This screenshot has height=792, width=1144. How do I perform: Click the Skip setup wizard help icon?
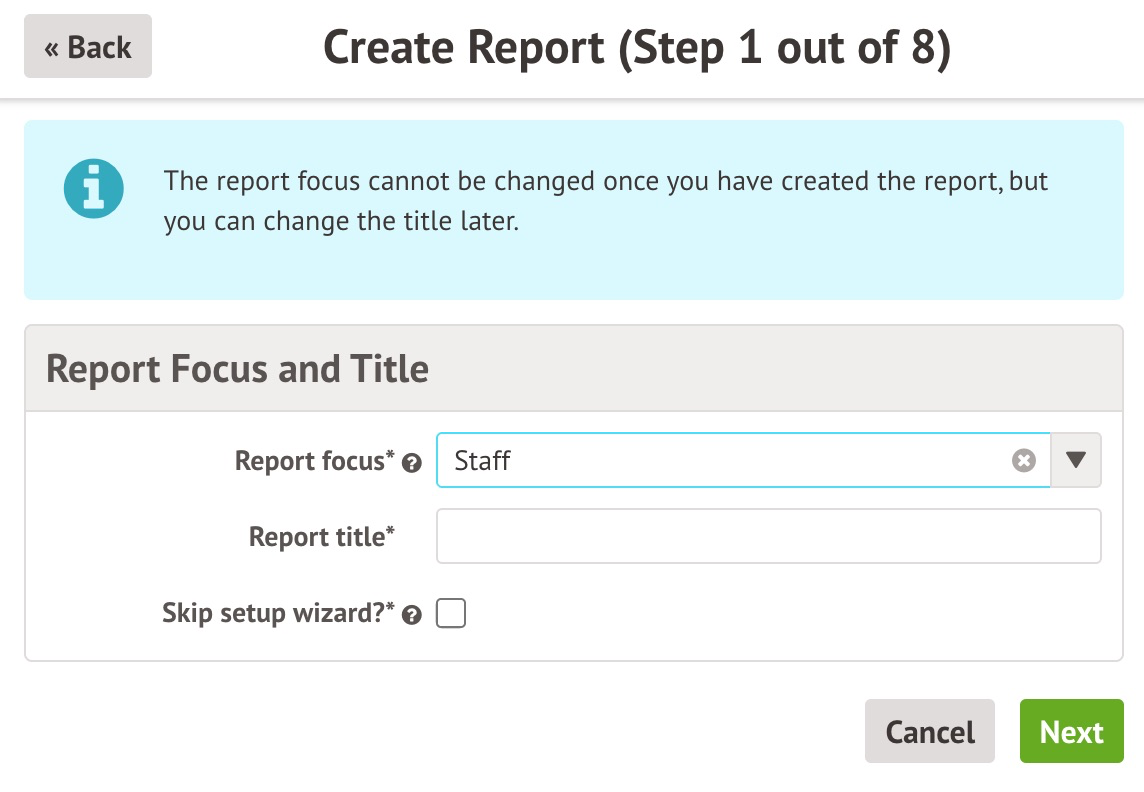[411, 616]
